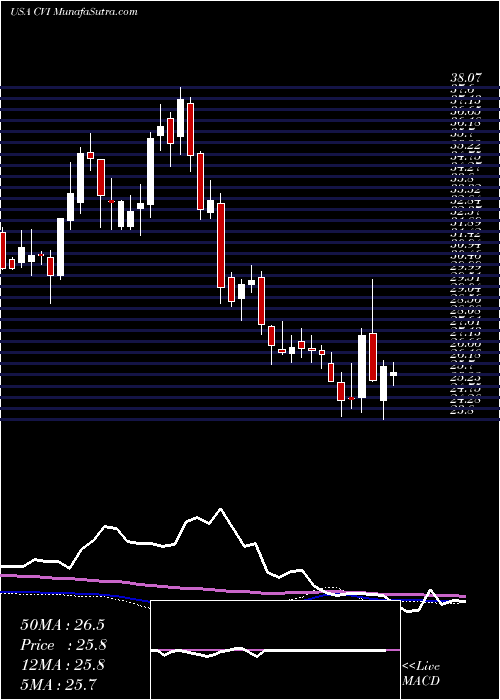Select the '50MA : 26.5' readout
The image size is (500, 700).
[x=62, y=625]
